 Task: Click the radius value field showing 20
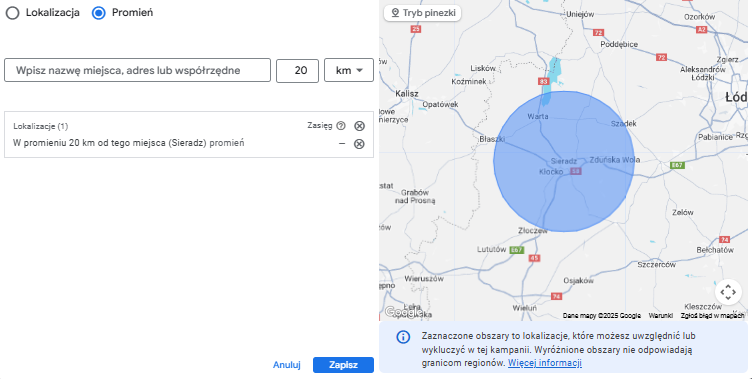[297, 71]
